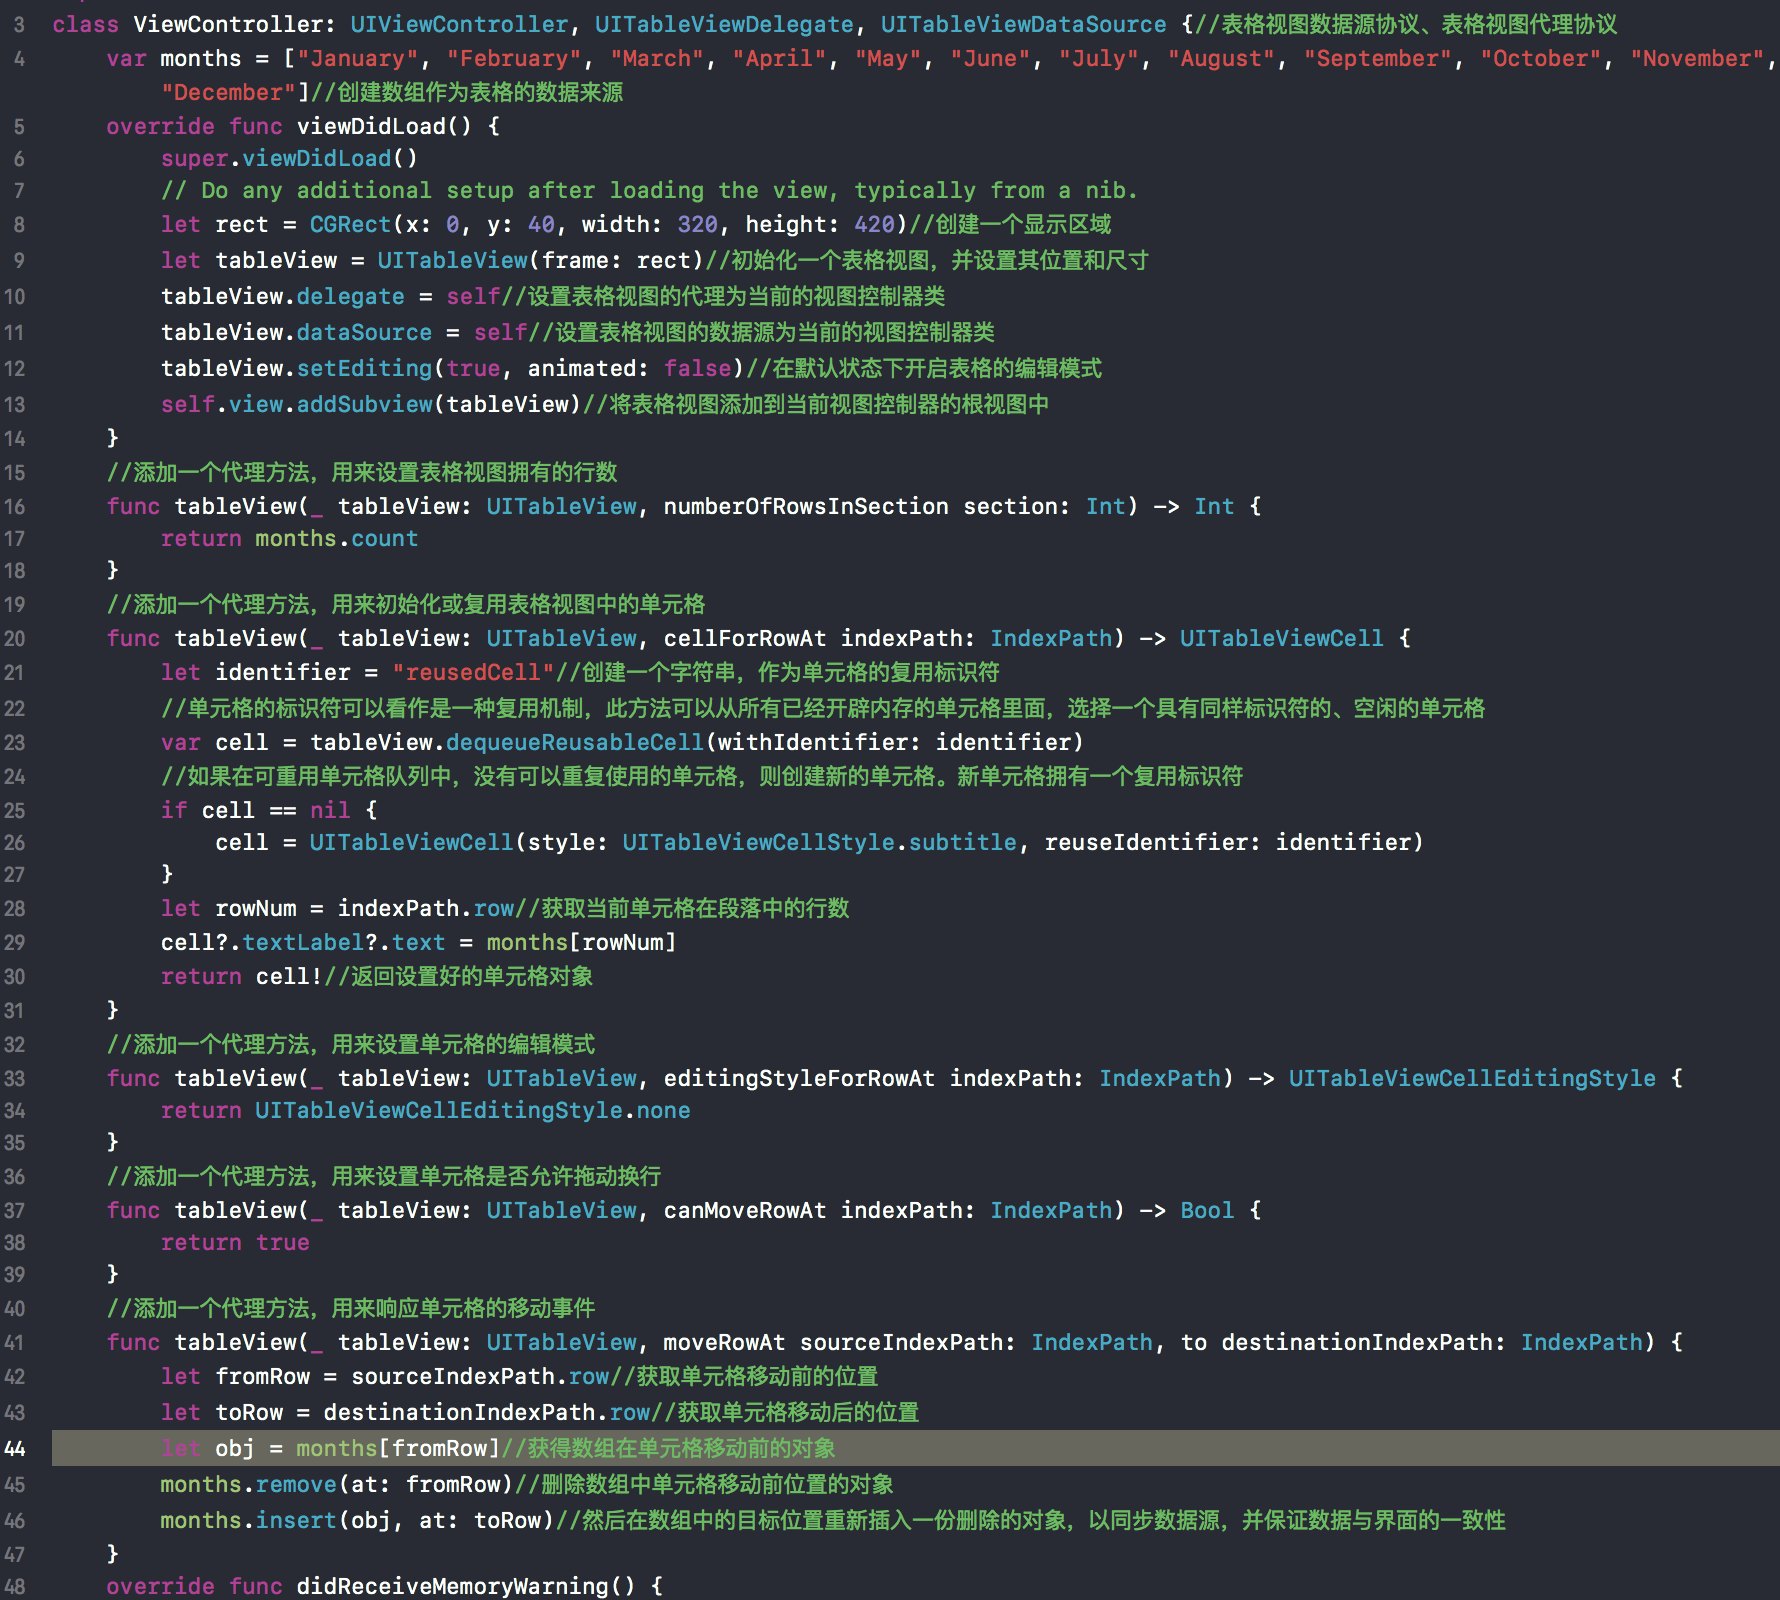Click numberOfRowsInSection parameter label
Screen dimensions: 1780x1600
pyautogui.click(x=805, y=506)
